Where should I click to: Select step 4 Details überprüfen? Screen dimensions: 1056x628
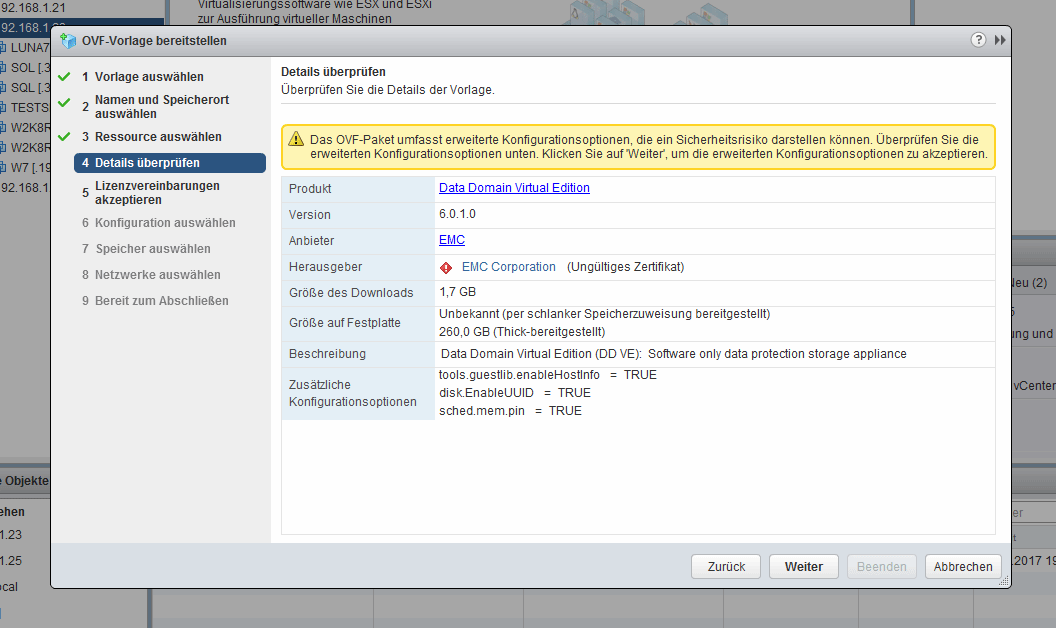click(x=147, y=163)
